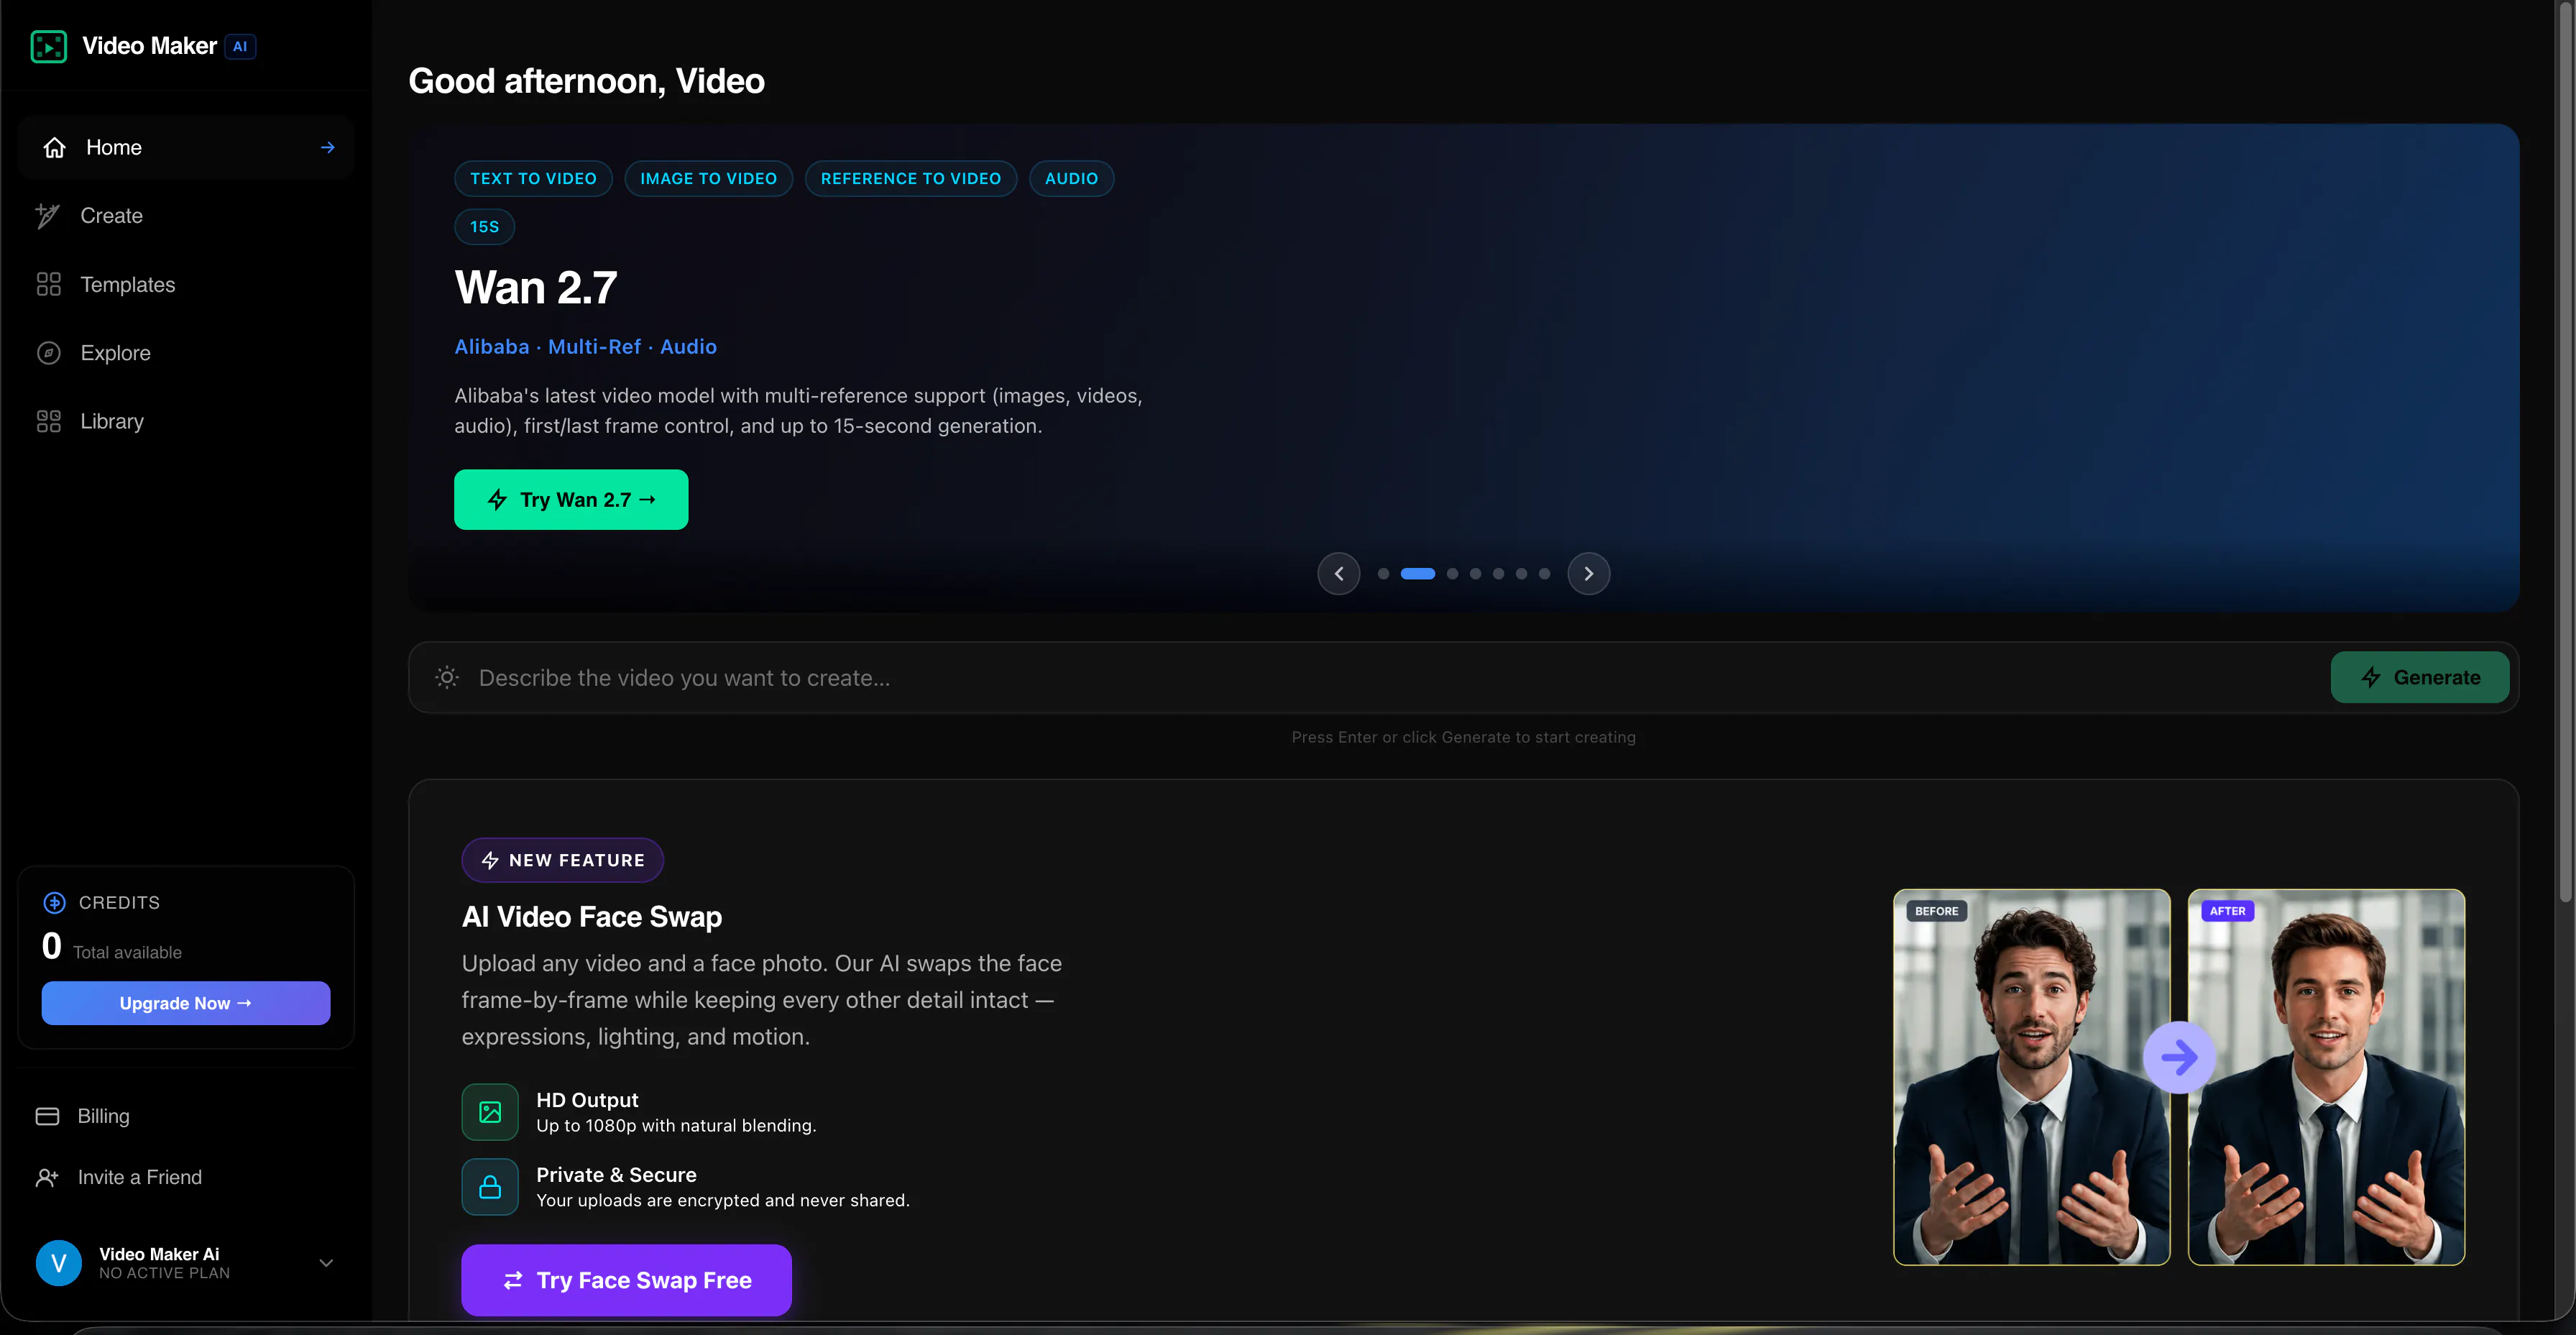Click the Templates grid icon
Image resolution: width=2576 pixels, height=1335 pixels.
(x=48, y=284)
